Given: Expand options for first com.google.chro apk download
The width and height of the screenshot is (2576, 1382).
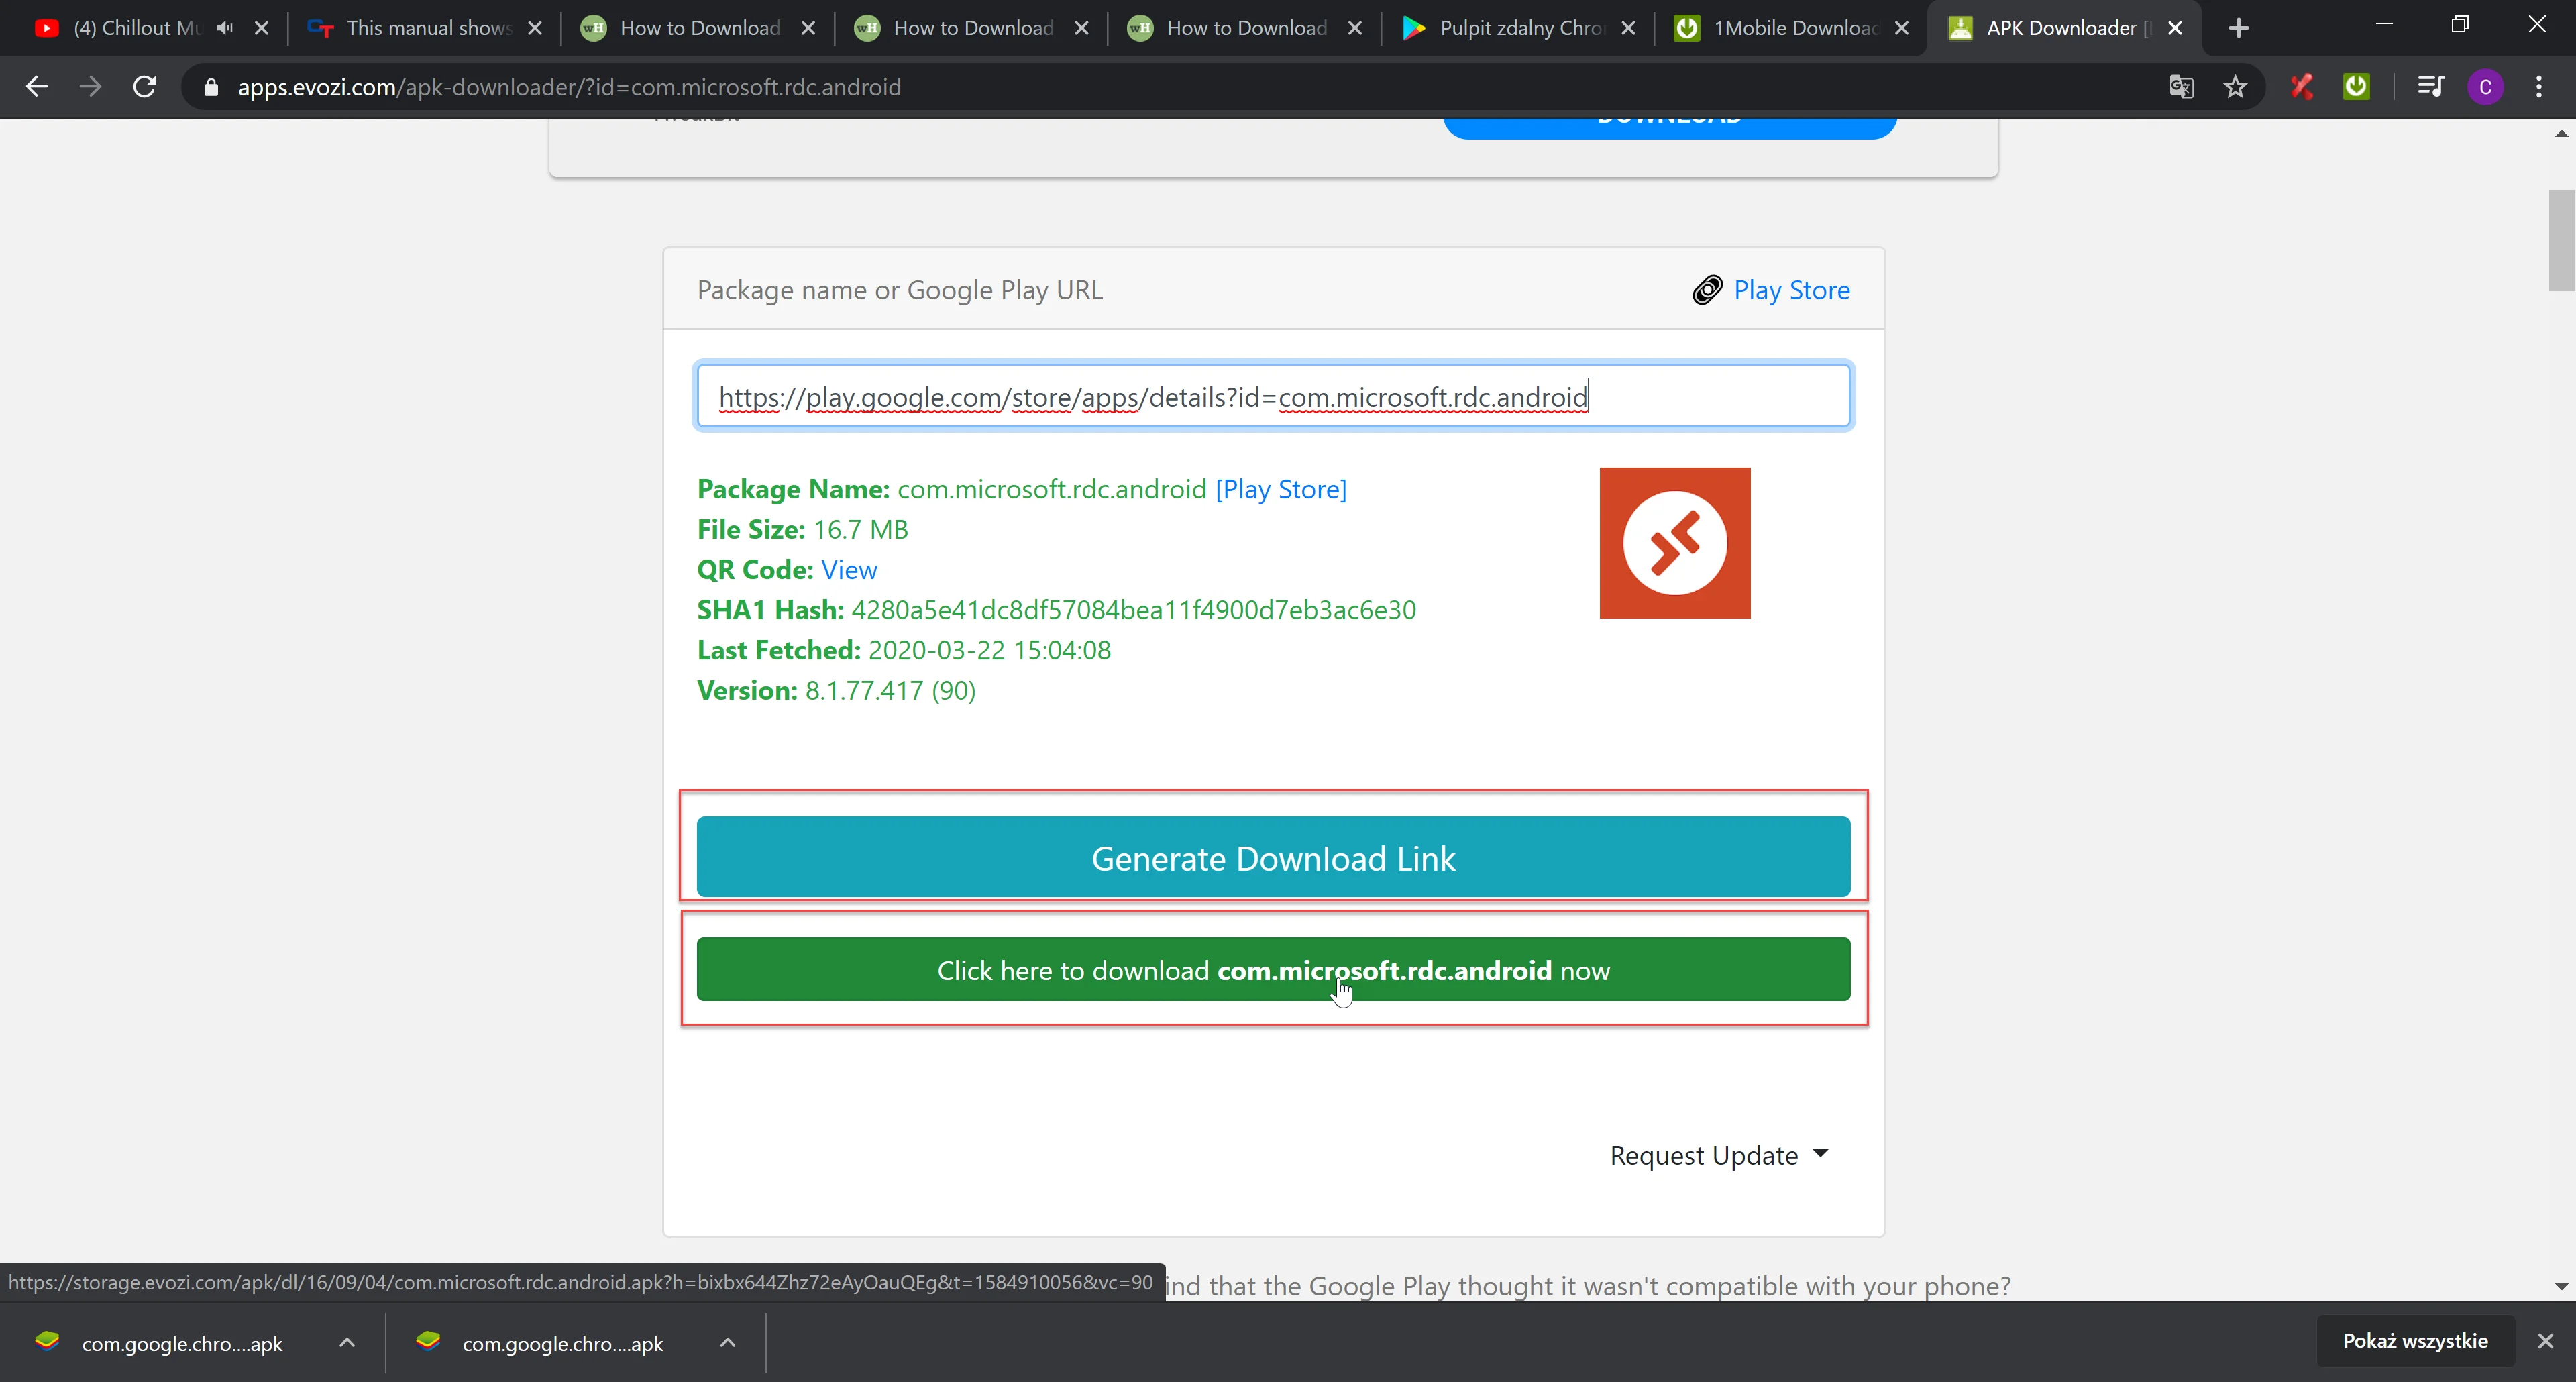Looking at the screenshot, I should coord(347,1343).
